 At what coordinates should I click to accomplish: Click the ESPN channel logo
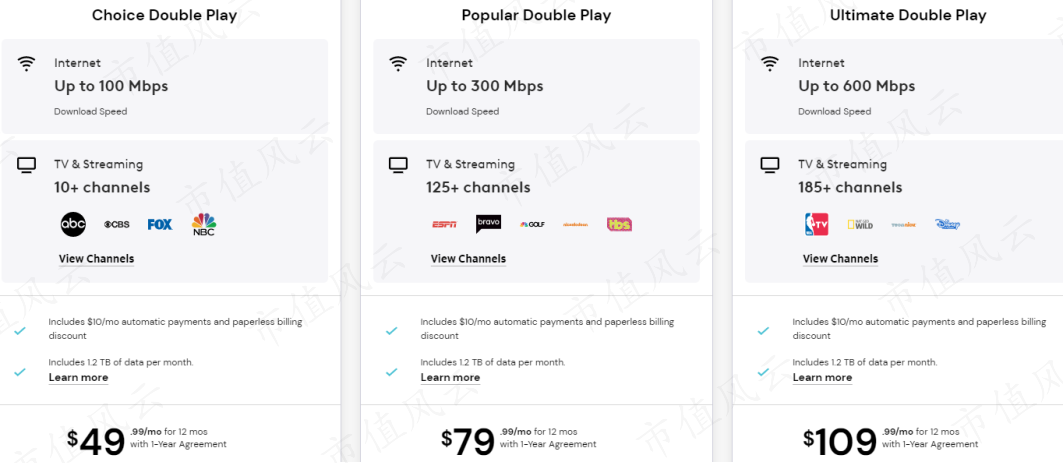click(444, 224)
